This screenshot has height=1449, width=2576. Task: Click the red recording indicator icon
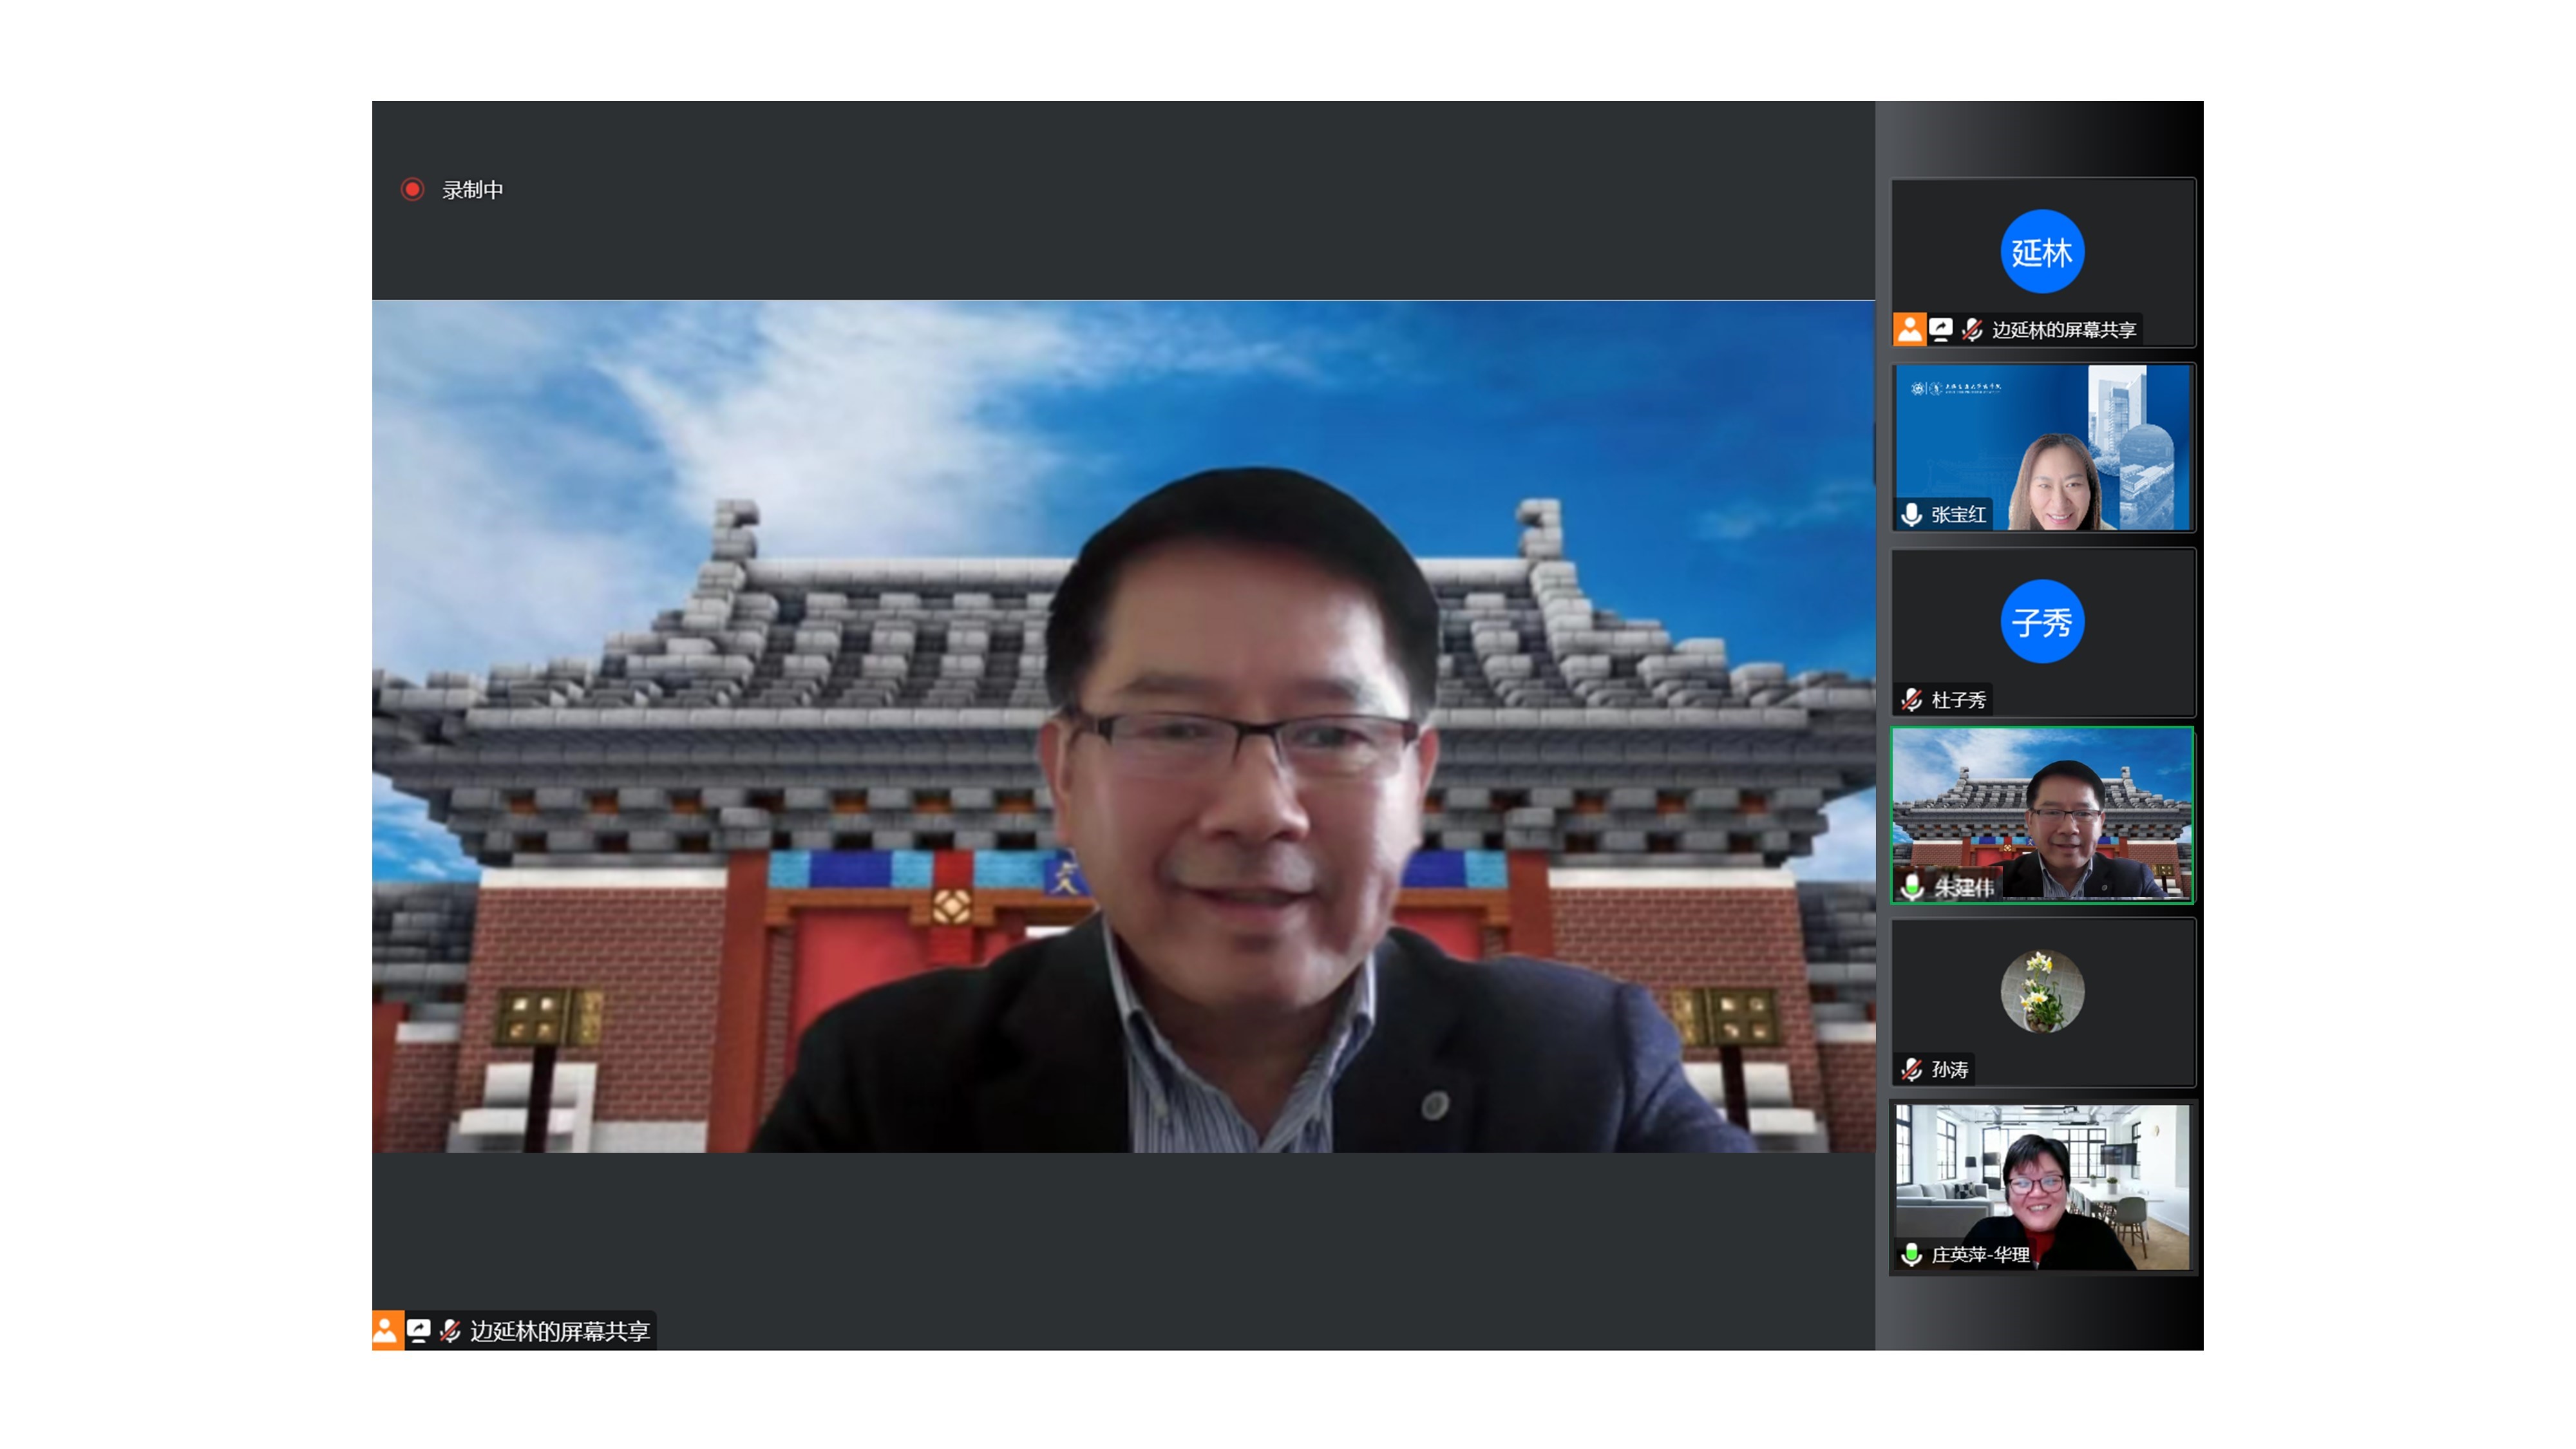click(x=412, y=189)
